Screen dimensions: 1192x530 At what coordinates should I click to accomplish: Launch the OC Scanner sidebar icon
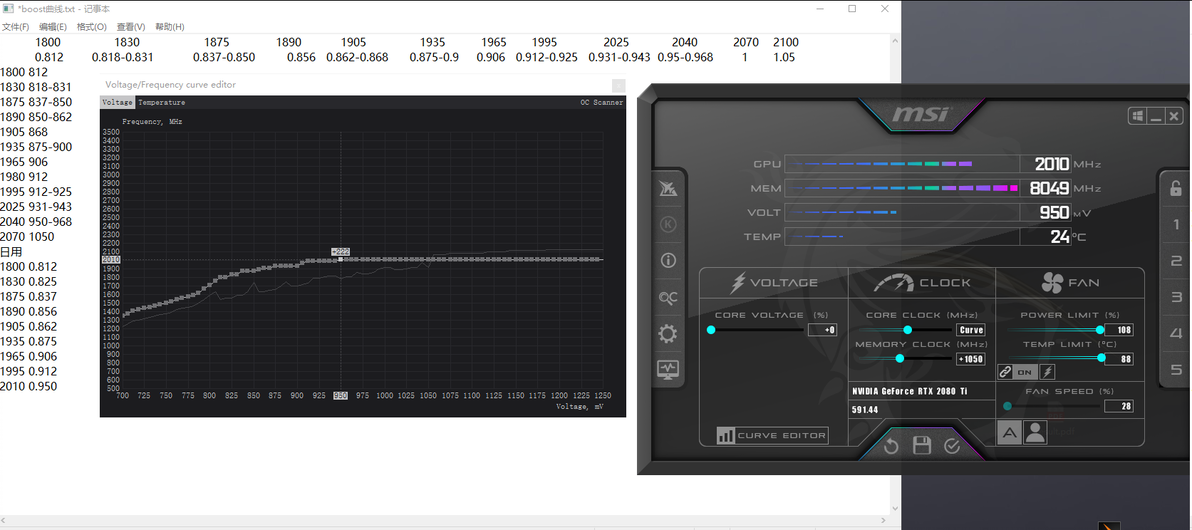(669, 297)
